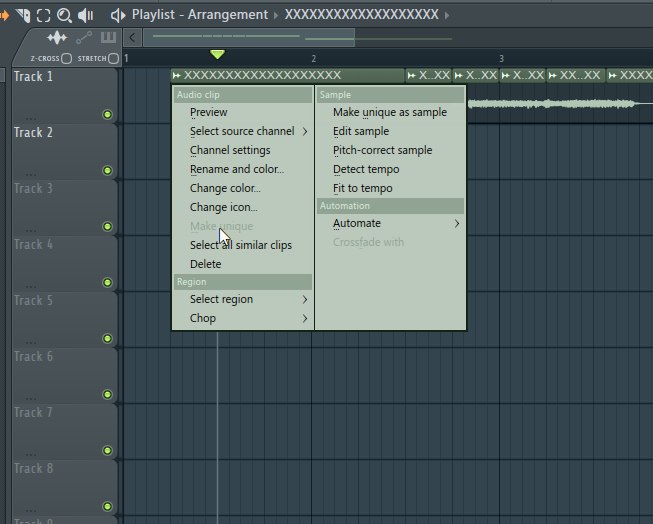Expand the Select source channel submenu
The height and width of the screenshot is (524, 653).
242,131
